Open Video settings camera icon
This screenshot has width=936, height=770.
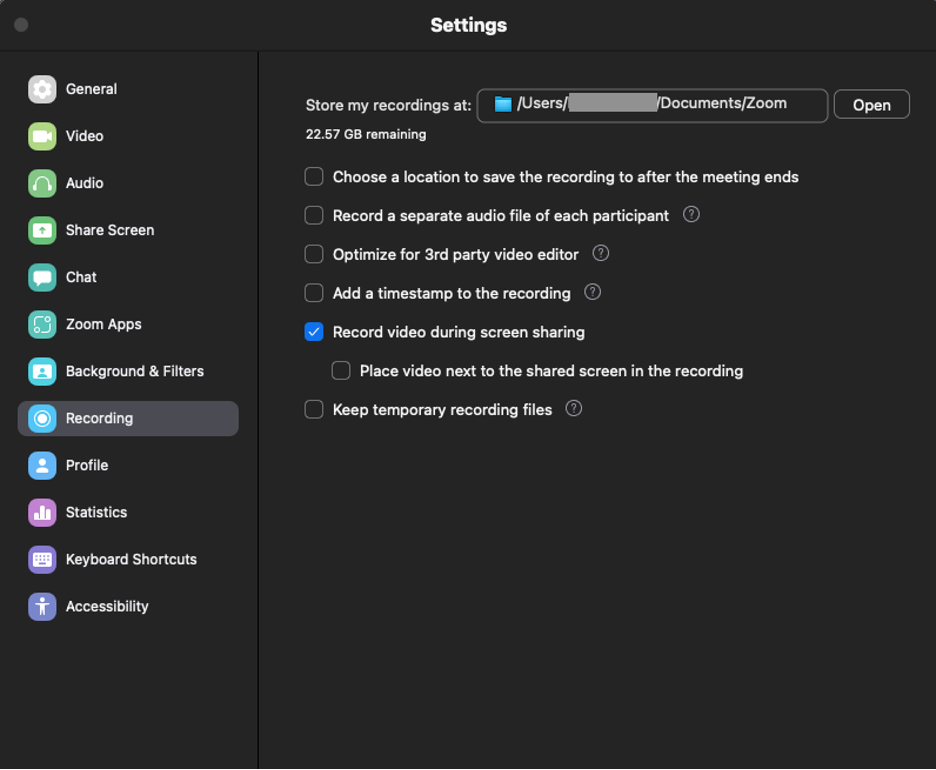coord(42,136)
